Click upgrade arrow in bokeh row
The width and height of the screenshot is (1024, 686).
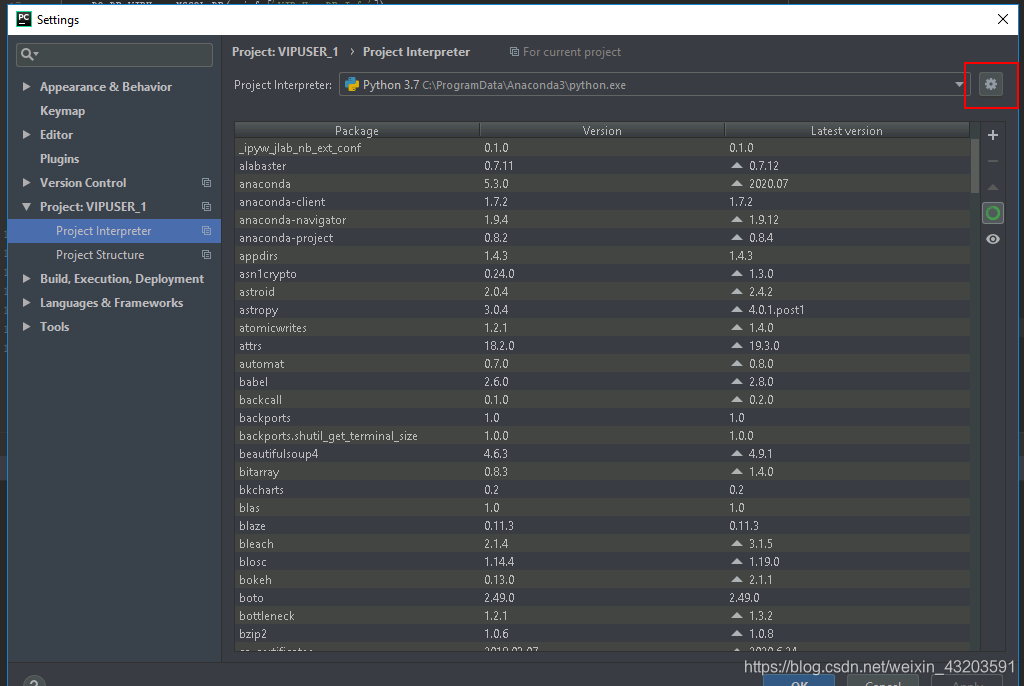[737, 580]
